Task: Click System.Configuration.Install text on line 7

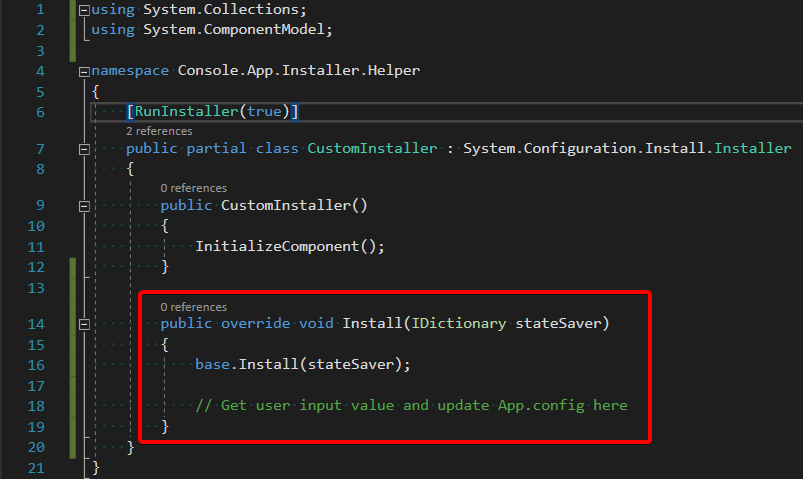Action: (584, 148)
